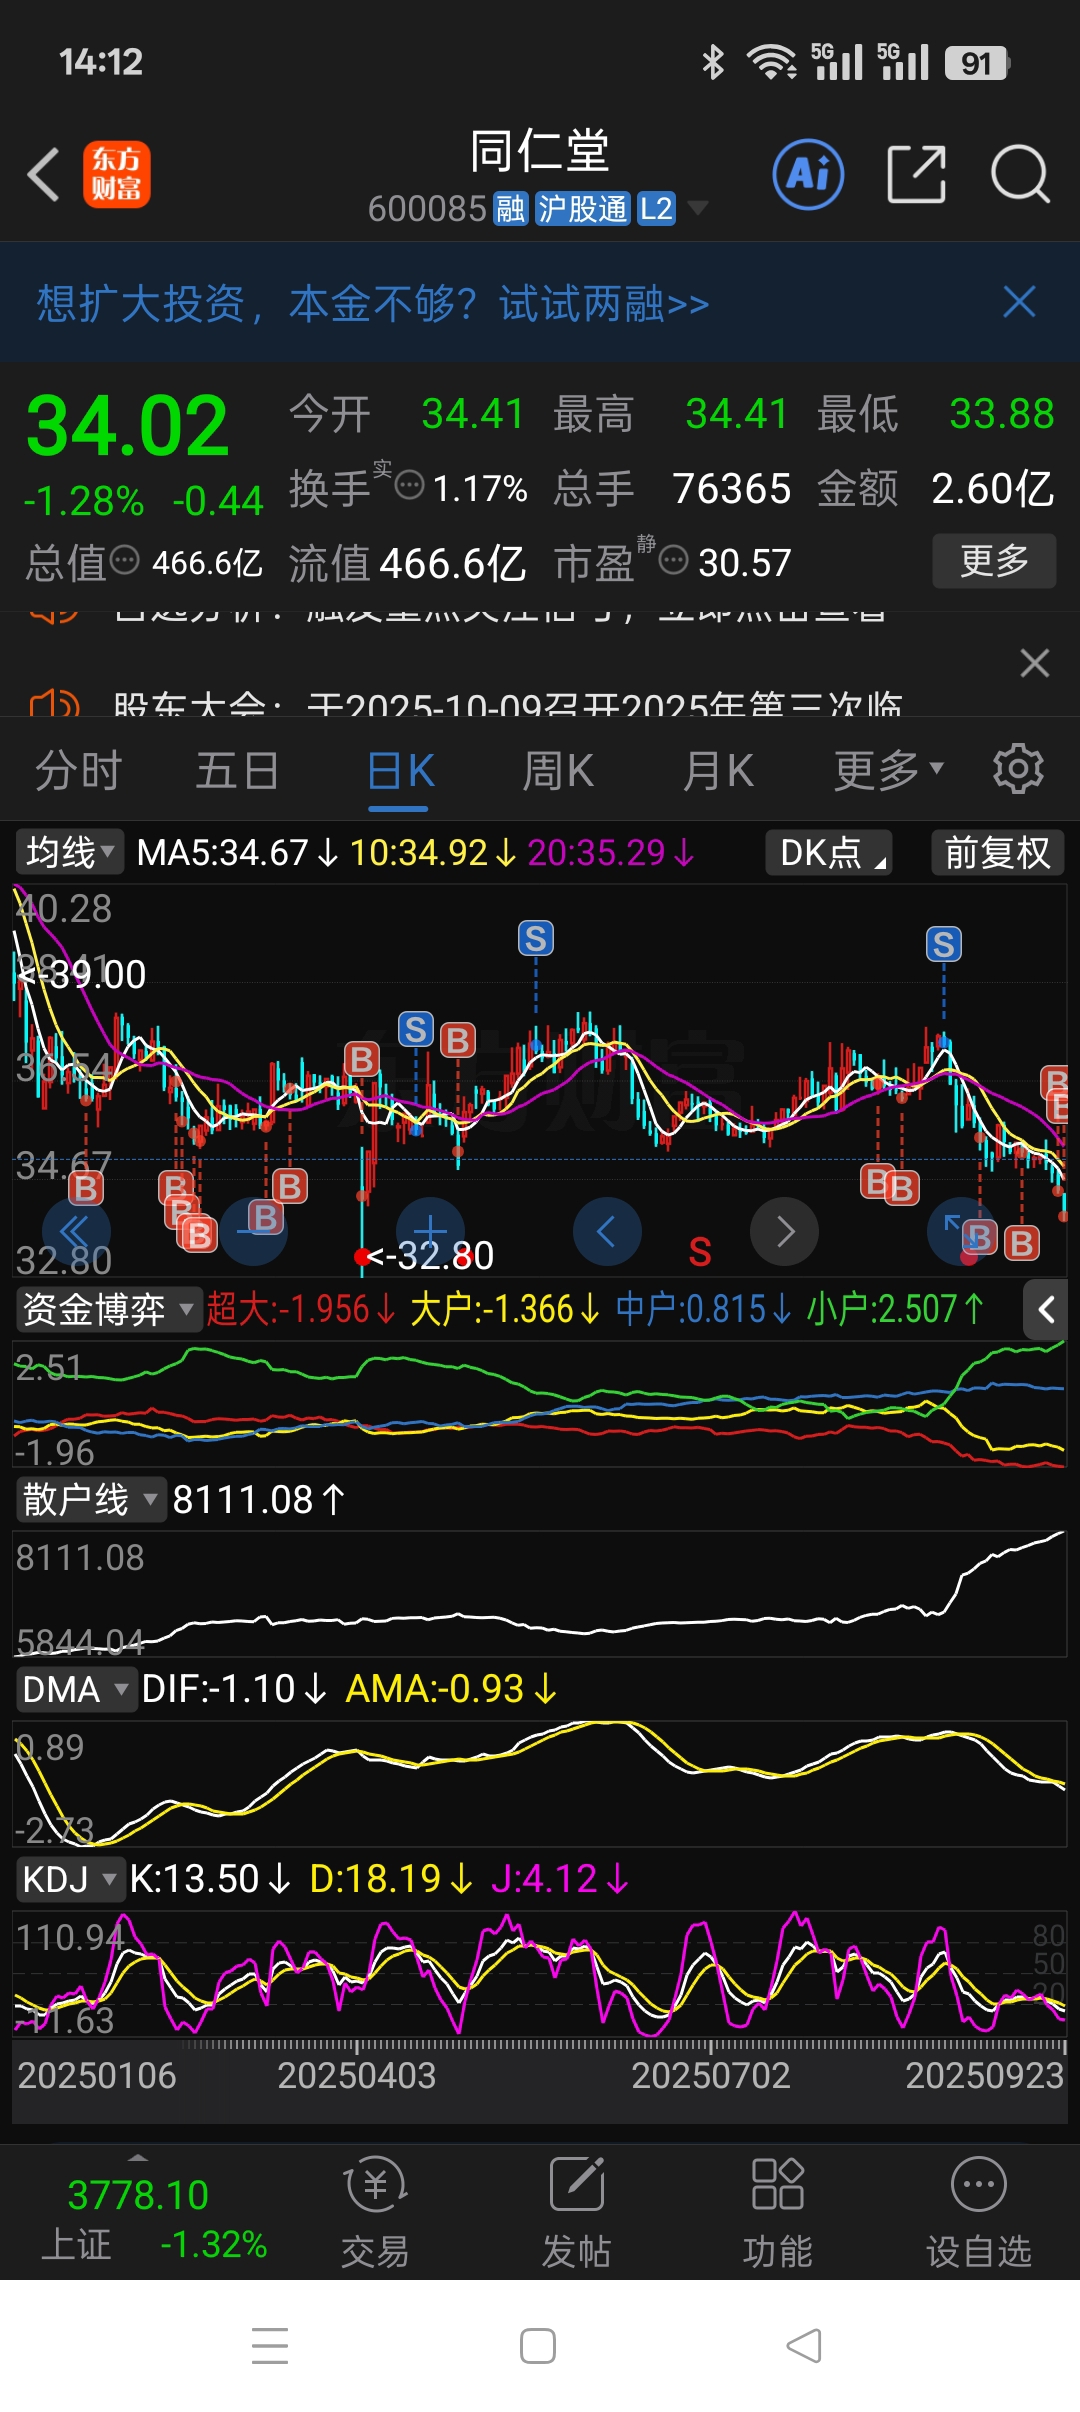Open the 试试两融 promotion link
The height and width of the screenshot is (2412, 1080).
[604, 303]
